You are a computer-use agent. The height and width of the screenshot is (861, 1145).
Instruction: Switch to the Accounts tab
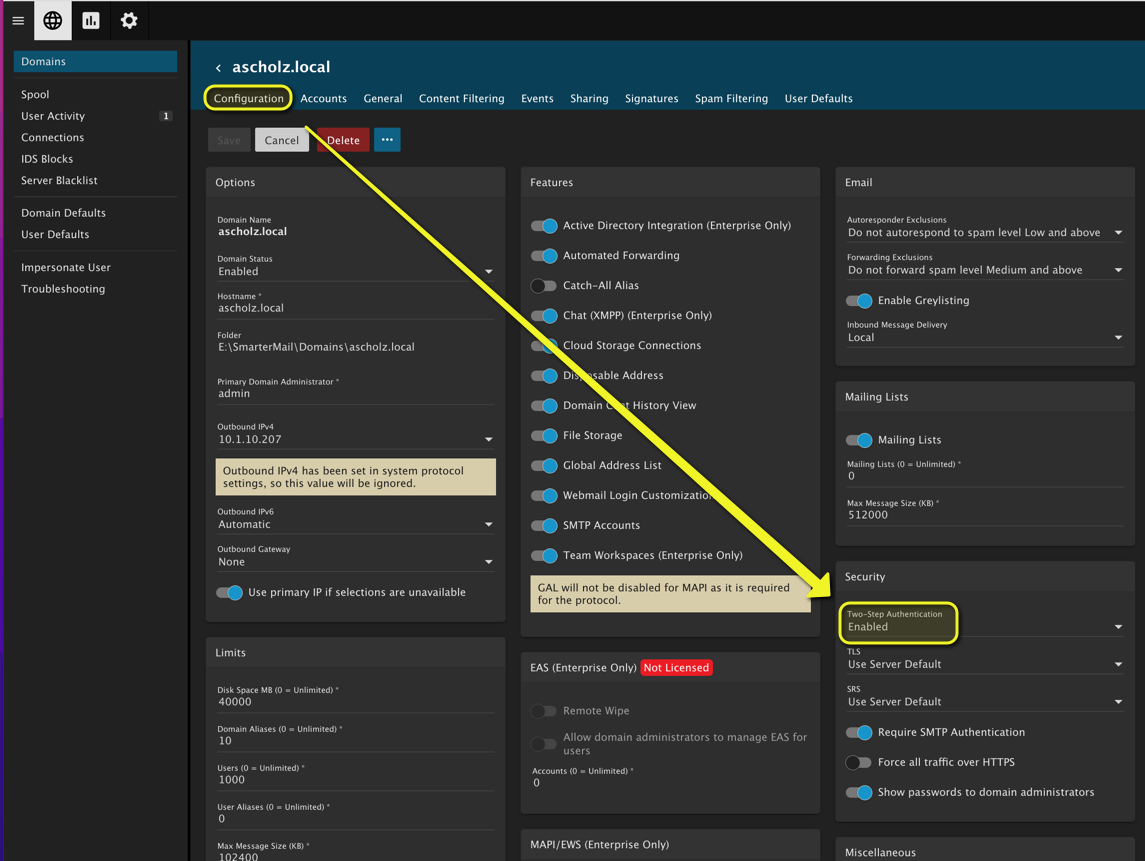(323, 99)
